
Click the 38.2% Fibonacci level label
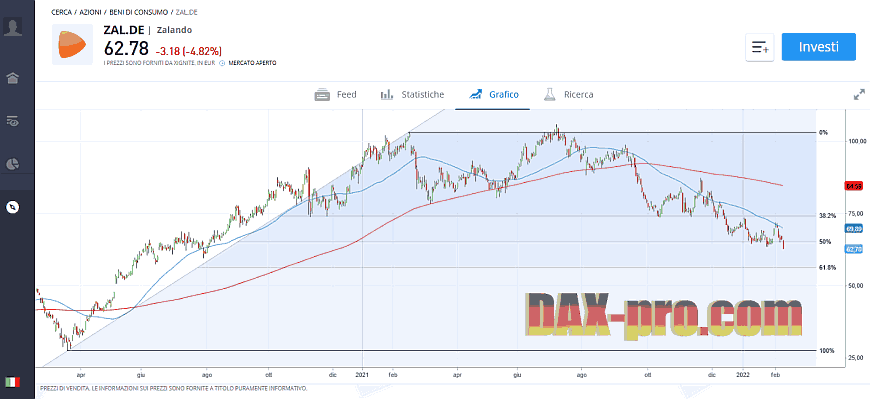[x=826, y=215]
